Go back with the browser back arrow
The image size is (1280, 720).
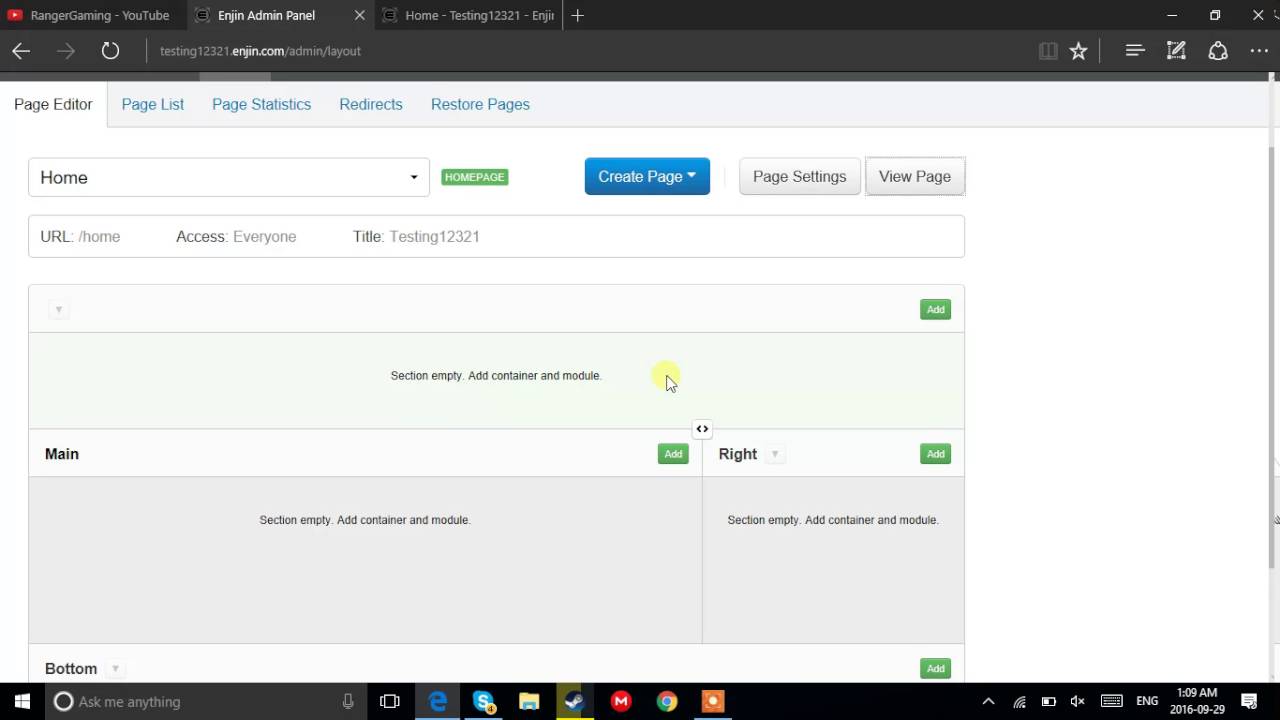click(21, 51)
